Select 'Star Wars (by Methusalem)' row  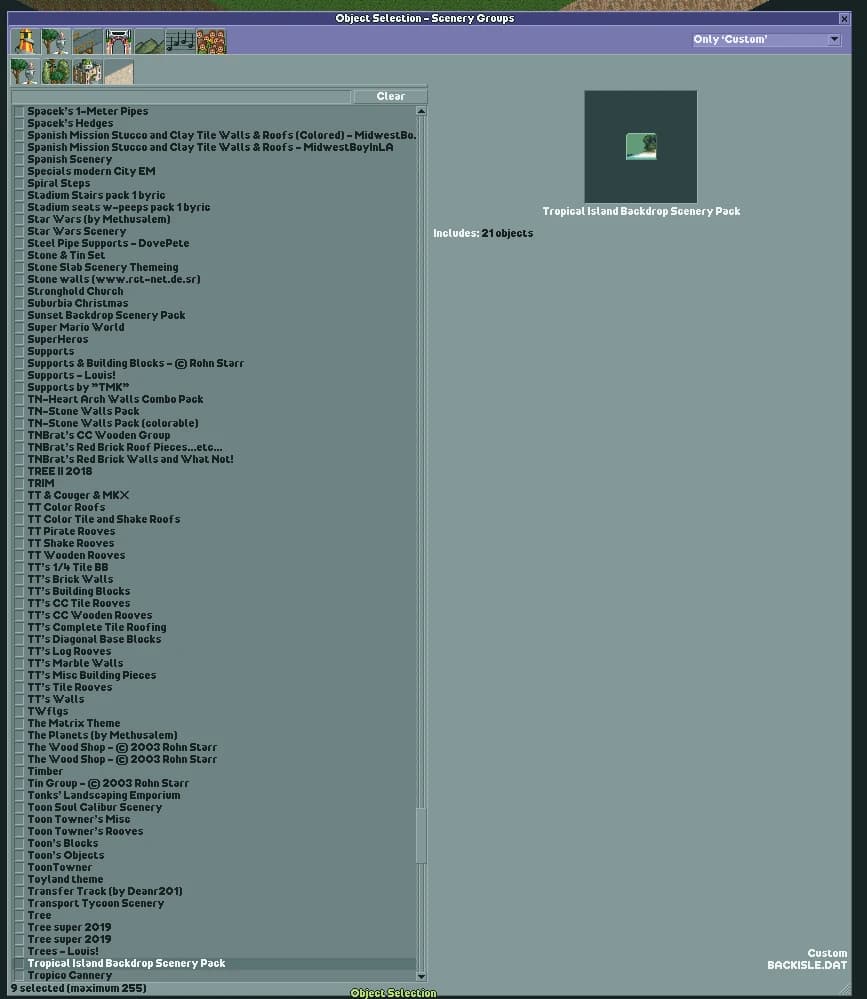point(215,219)
